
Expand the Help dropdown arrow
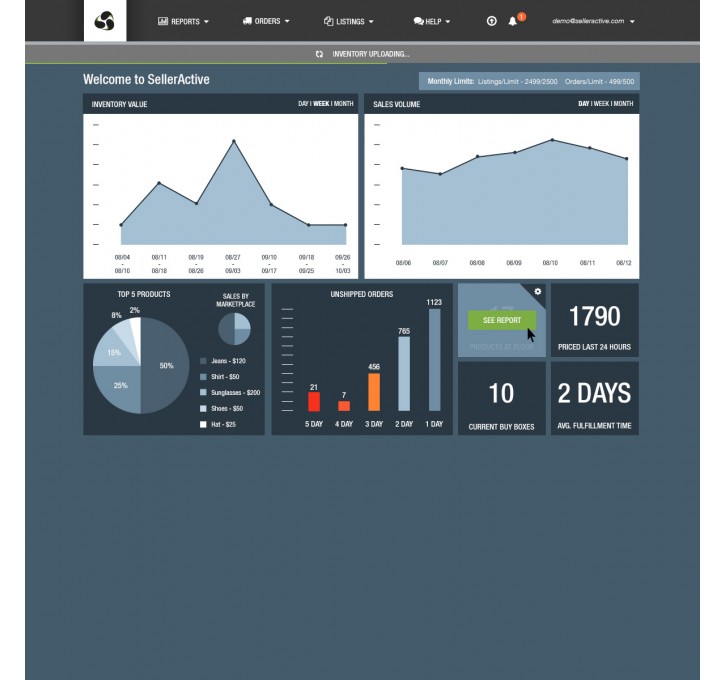point(448,22)
